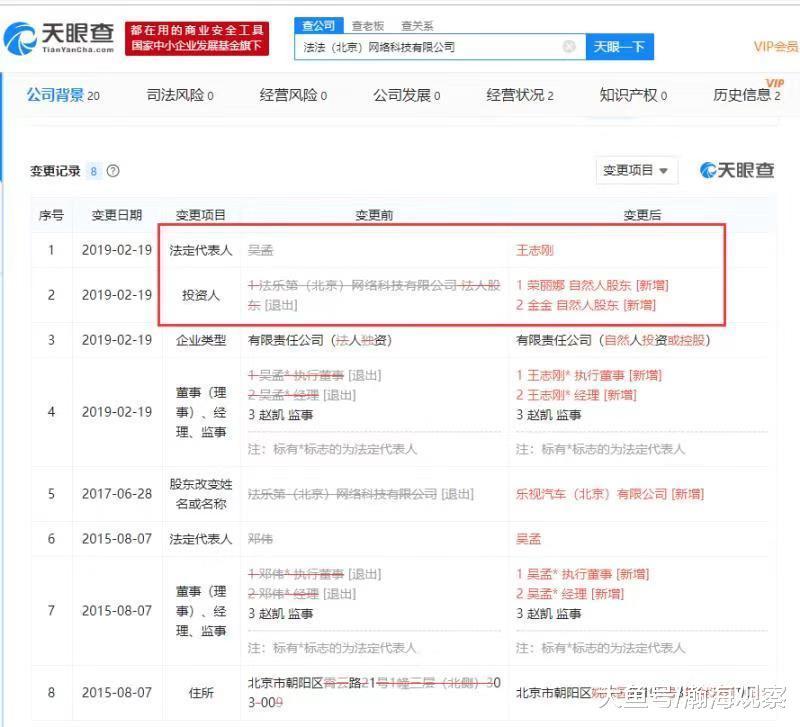Expand the 变更项目 filter dropdown
The image size is (800, 727).
coord(636,170)
